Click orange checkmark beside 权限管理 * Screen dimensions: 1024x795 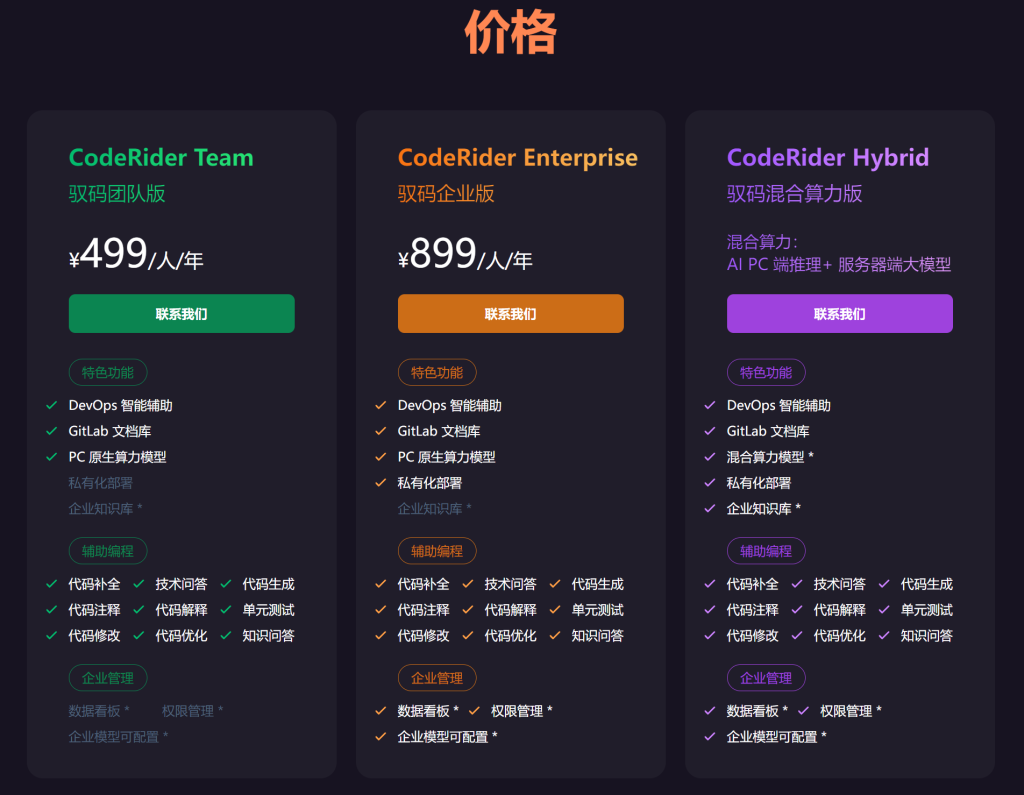[x=474, y=711]
